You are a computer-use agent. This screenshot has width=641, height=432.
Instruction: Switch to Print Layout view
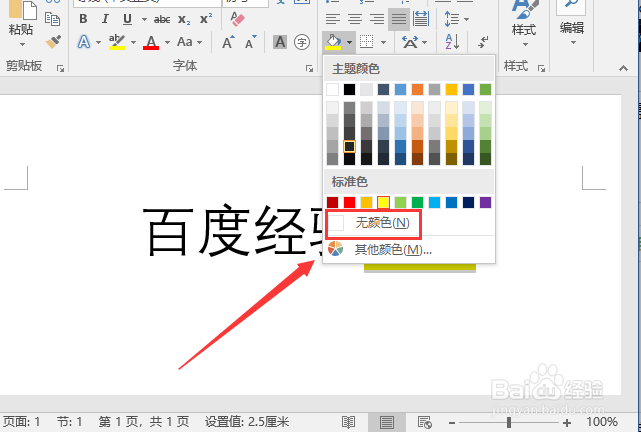click(386, 422)
